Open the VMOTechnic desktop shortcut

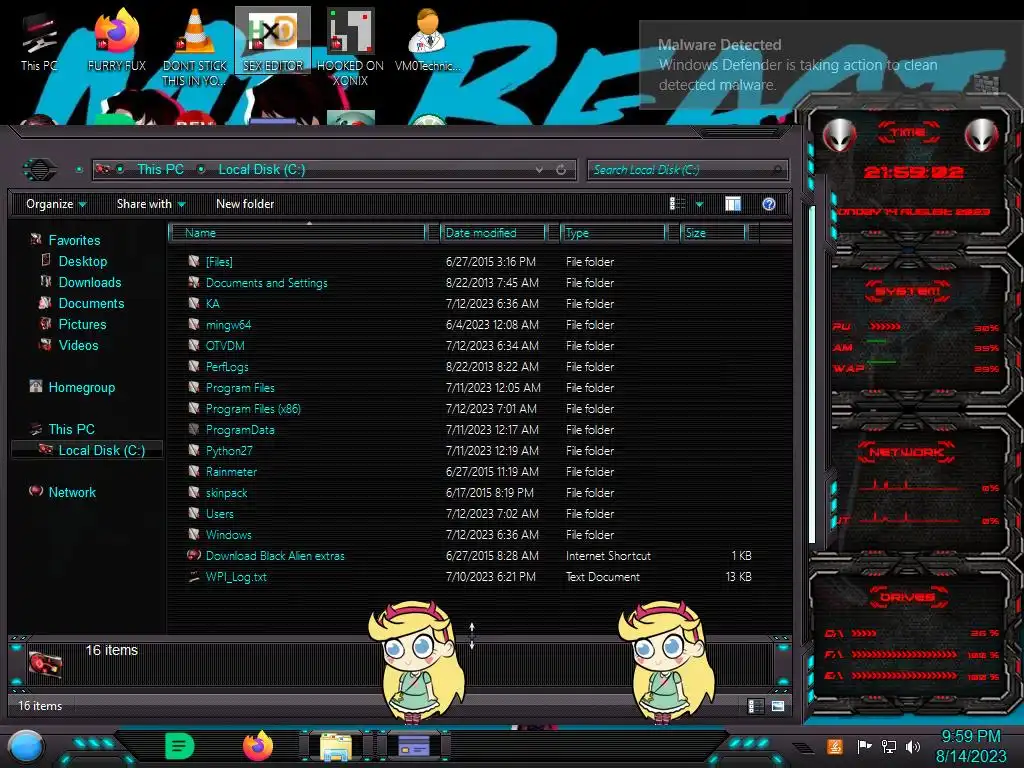pyautogui.click(x=427, y=40)
